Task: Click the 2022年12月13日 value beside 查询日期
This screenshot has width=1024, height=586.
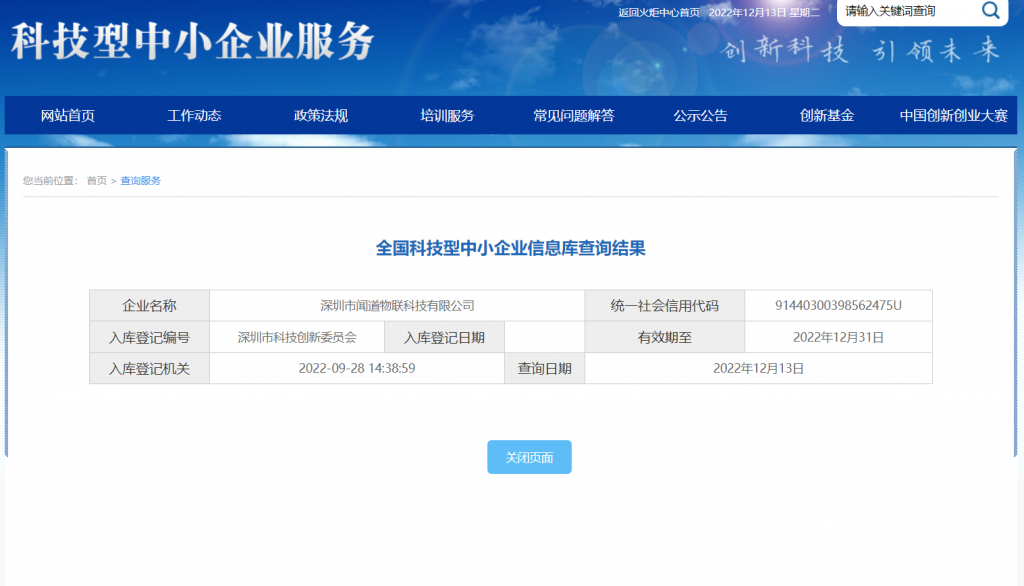Action: pos(758,368)
